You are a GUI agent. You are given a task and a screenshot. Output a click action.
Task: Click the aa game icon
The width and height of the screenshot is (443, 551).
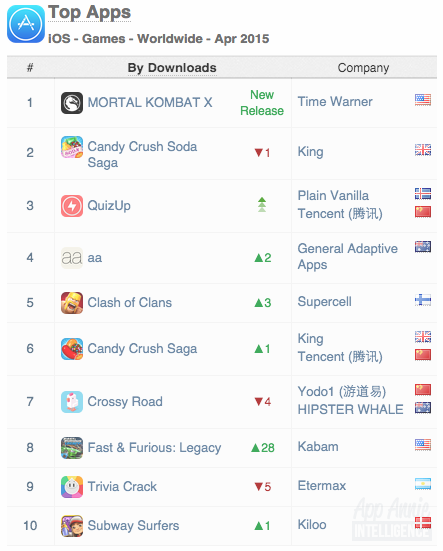[72, 258]
